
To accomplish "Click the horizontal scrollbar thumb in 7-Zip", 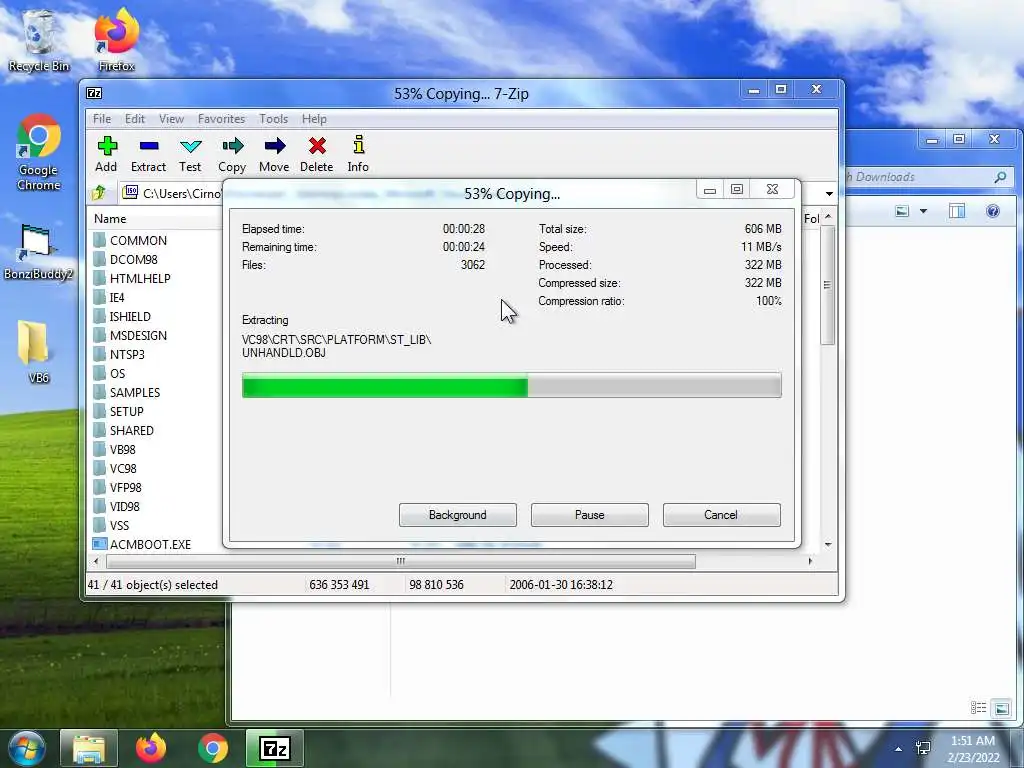I will (401, 561).
